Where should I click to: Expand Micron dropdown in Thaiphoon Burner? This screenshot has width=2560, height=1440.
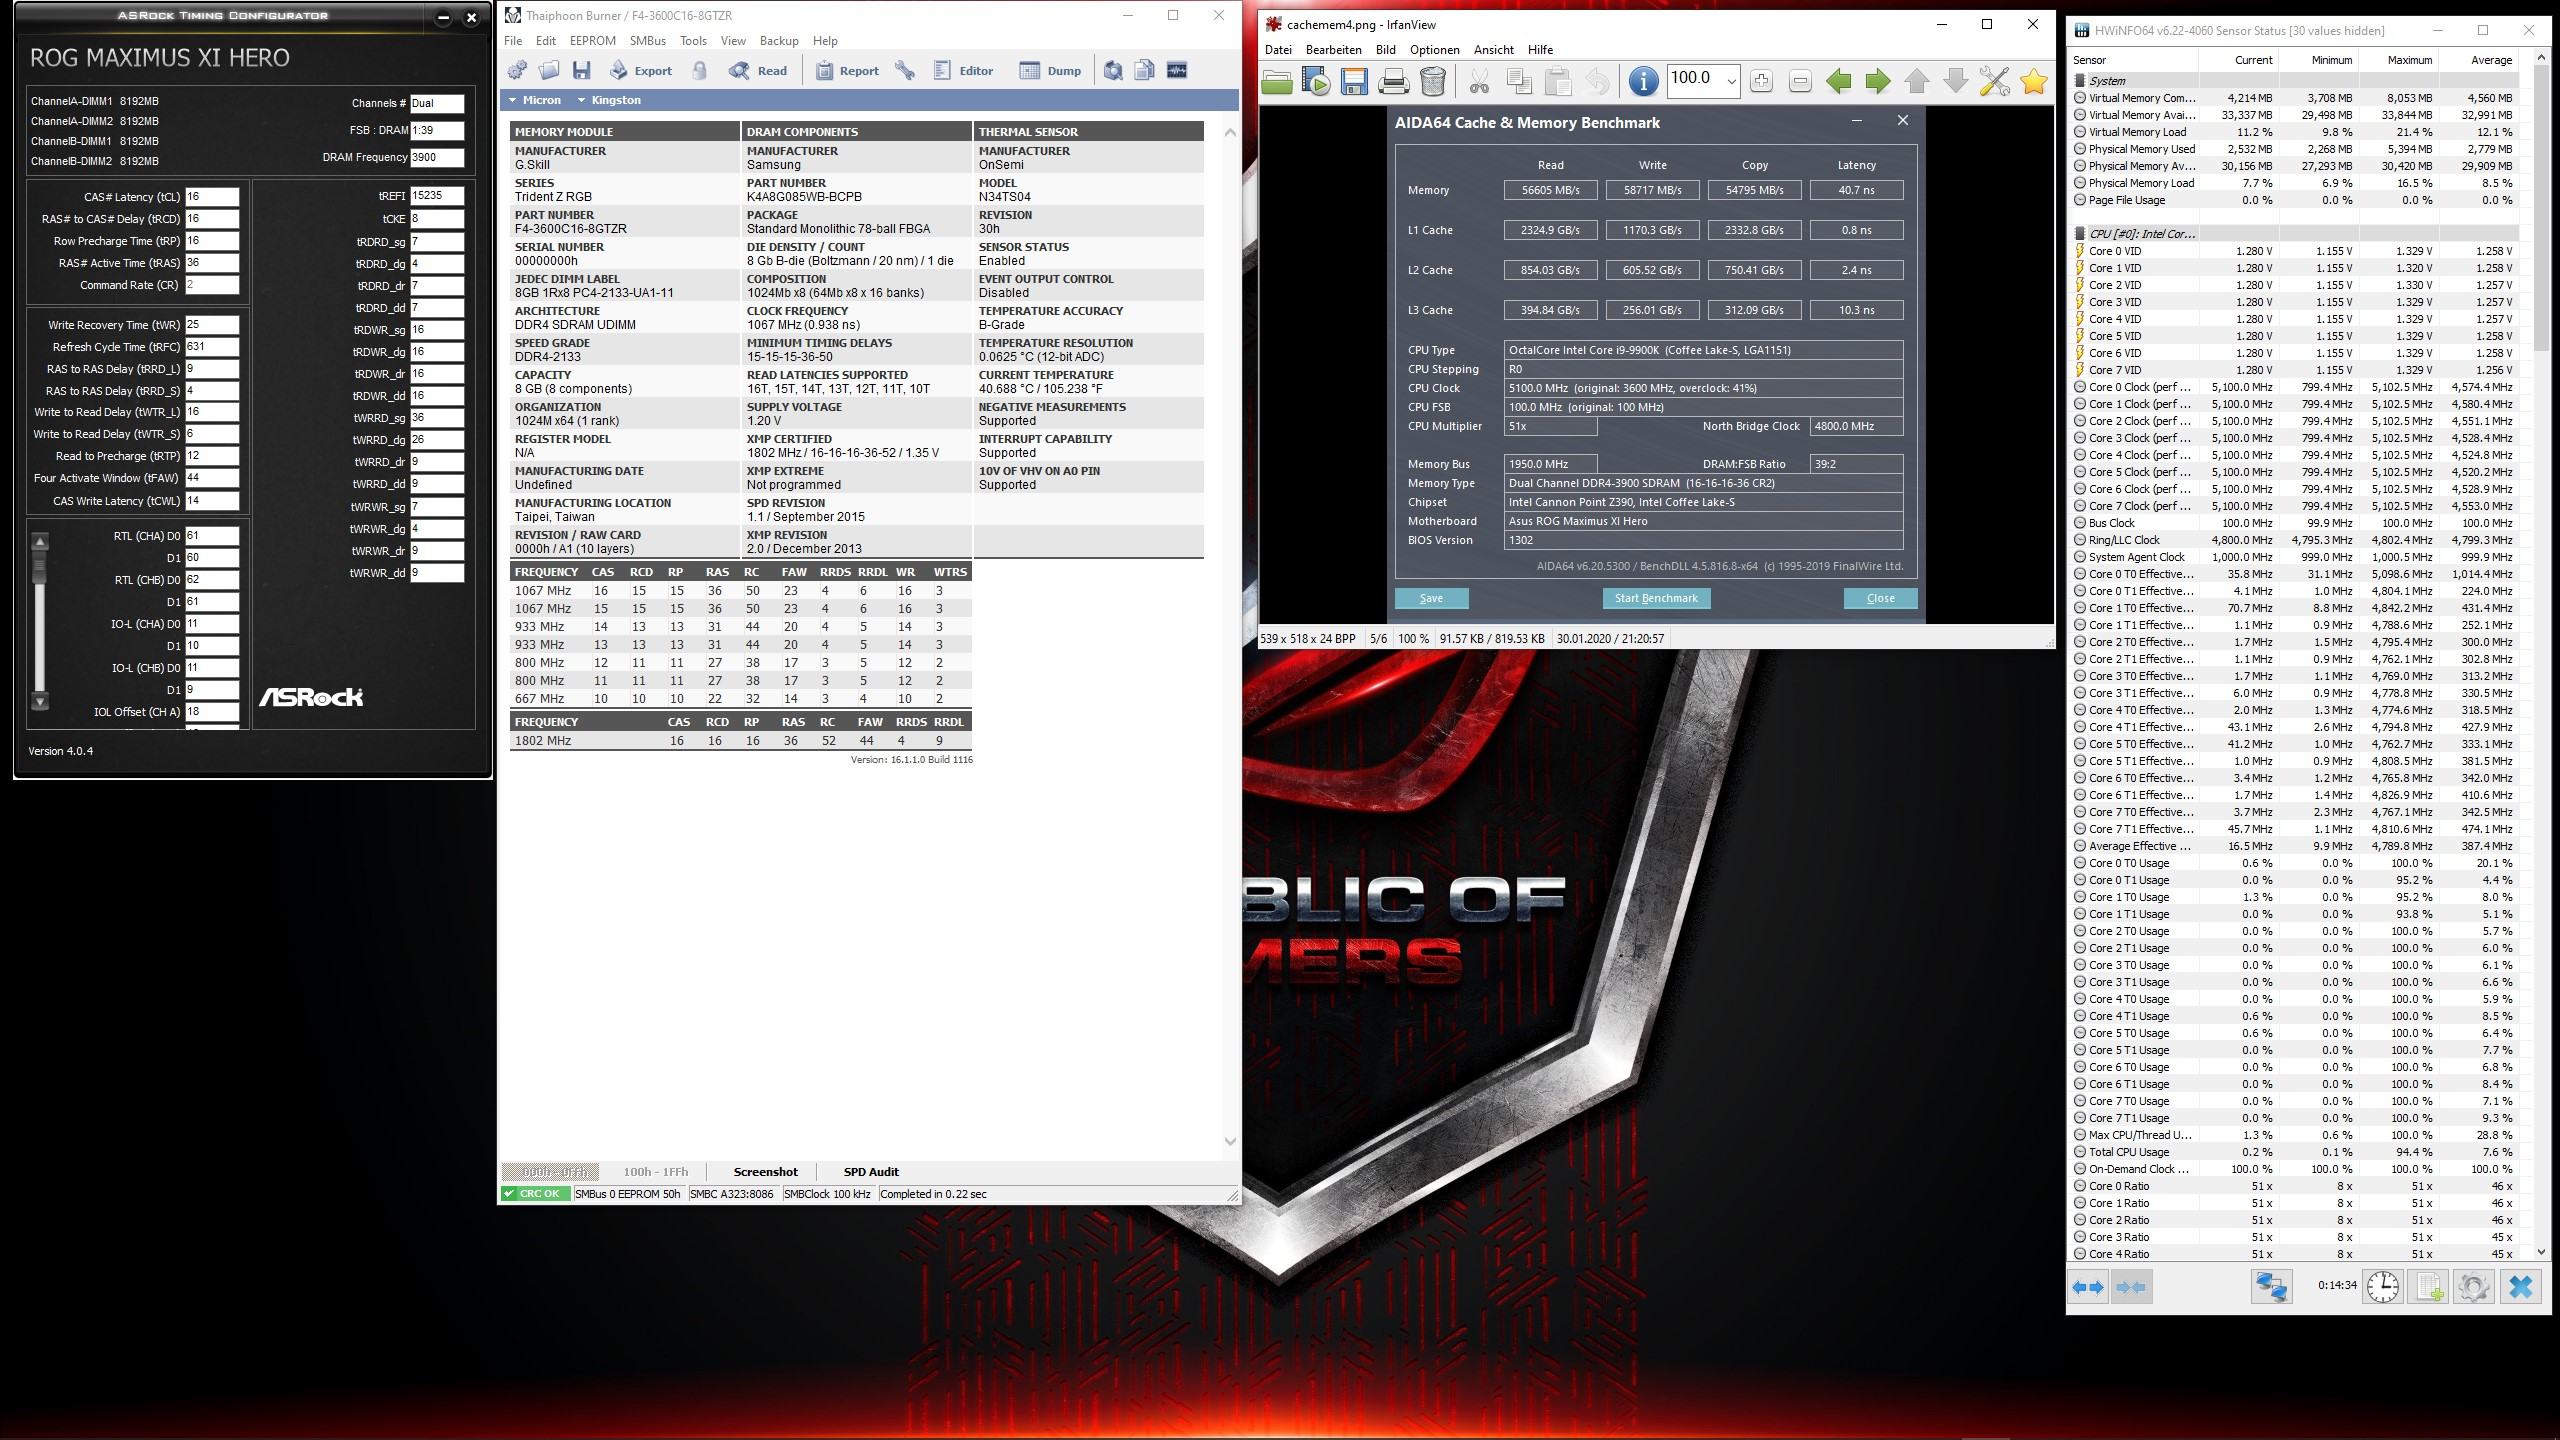click(534, 100)
